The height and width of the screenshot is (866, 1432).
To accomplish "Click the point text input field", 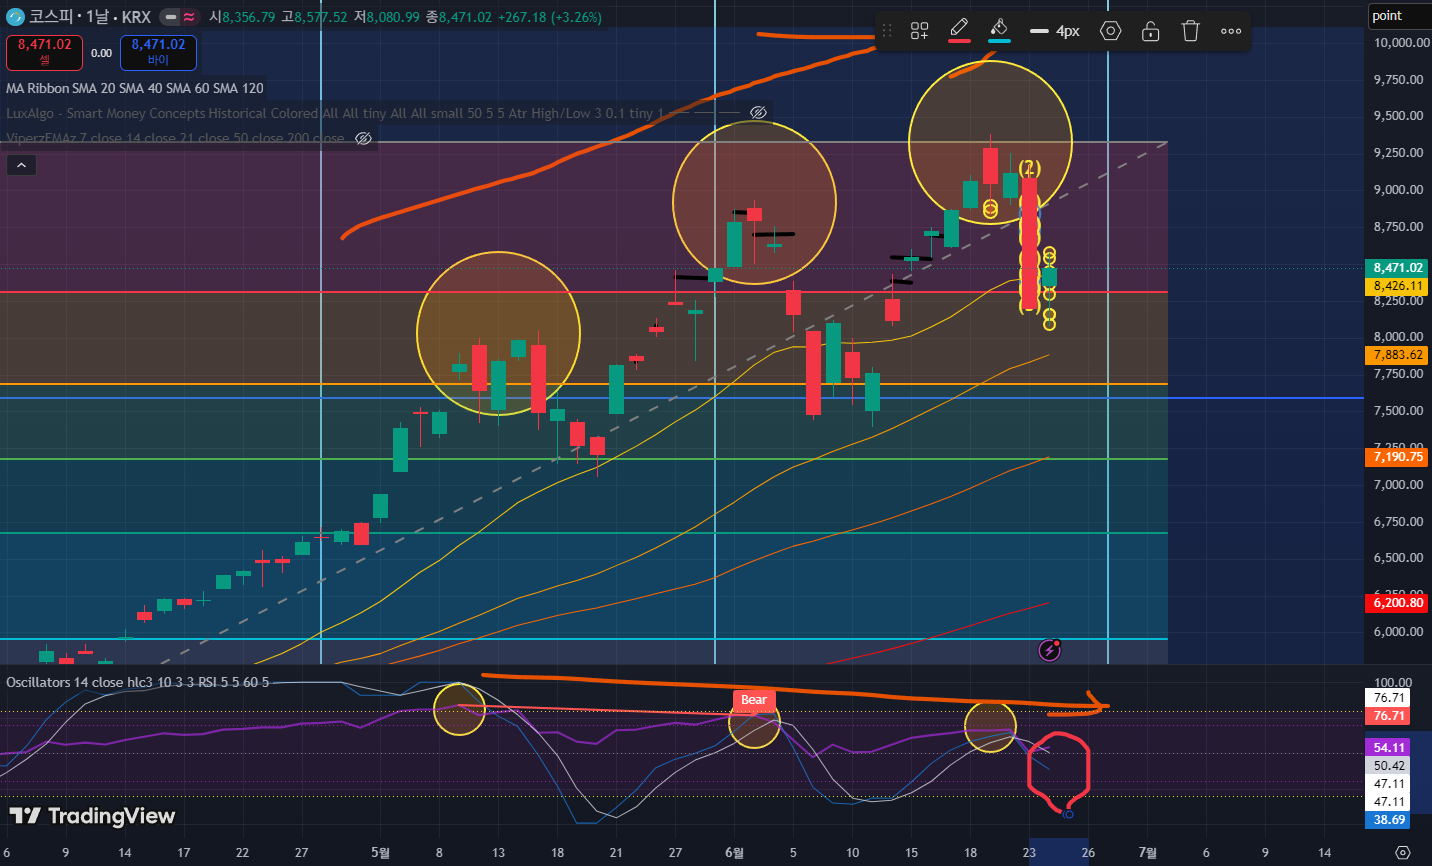I will click(1398, 16).
